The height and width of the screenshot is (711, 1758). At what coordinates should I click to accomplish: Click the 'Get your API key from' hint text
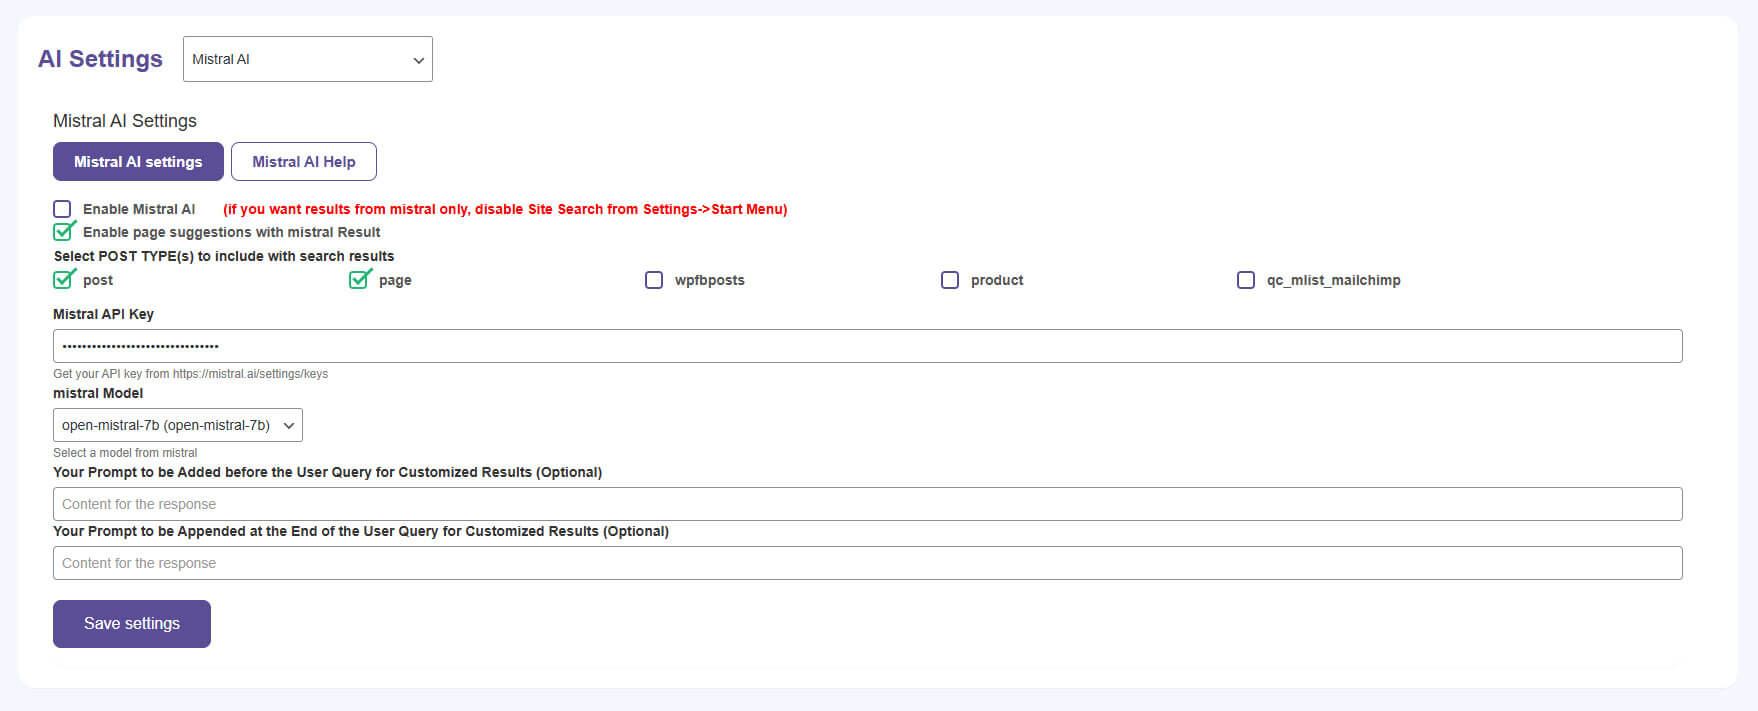click(190, 374)
